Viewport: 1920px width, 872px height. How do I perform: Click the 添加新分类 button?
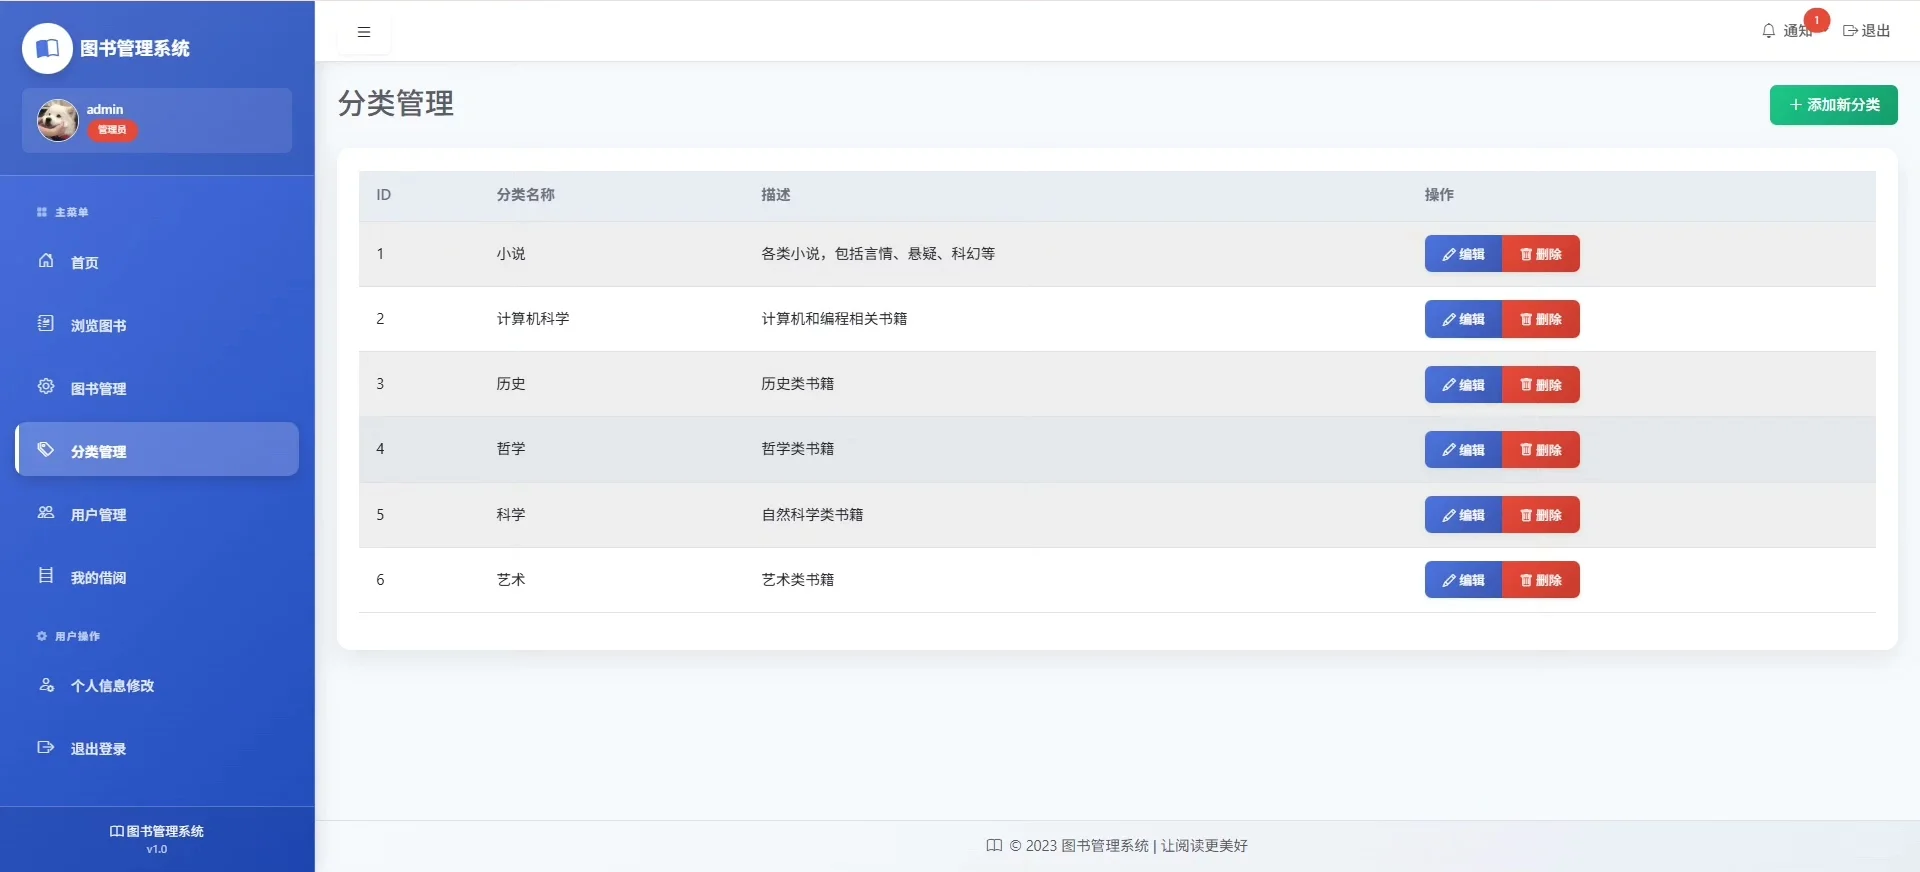(x=1833, y=105)
